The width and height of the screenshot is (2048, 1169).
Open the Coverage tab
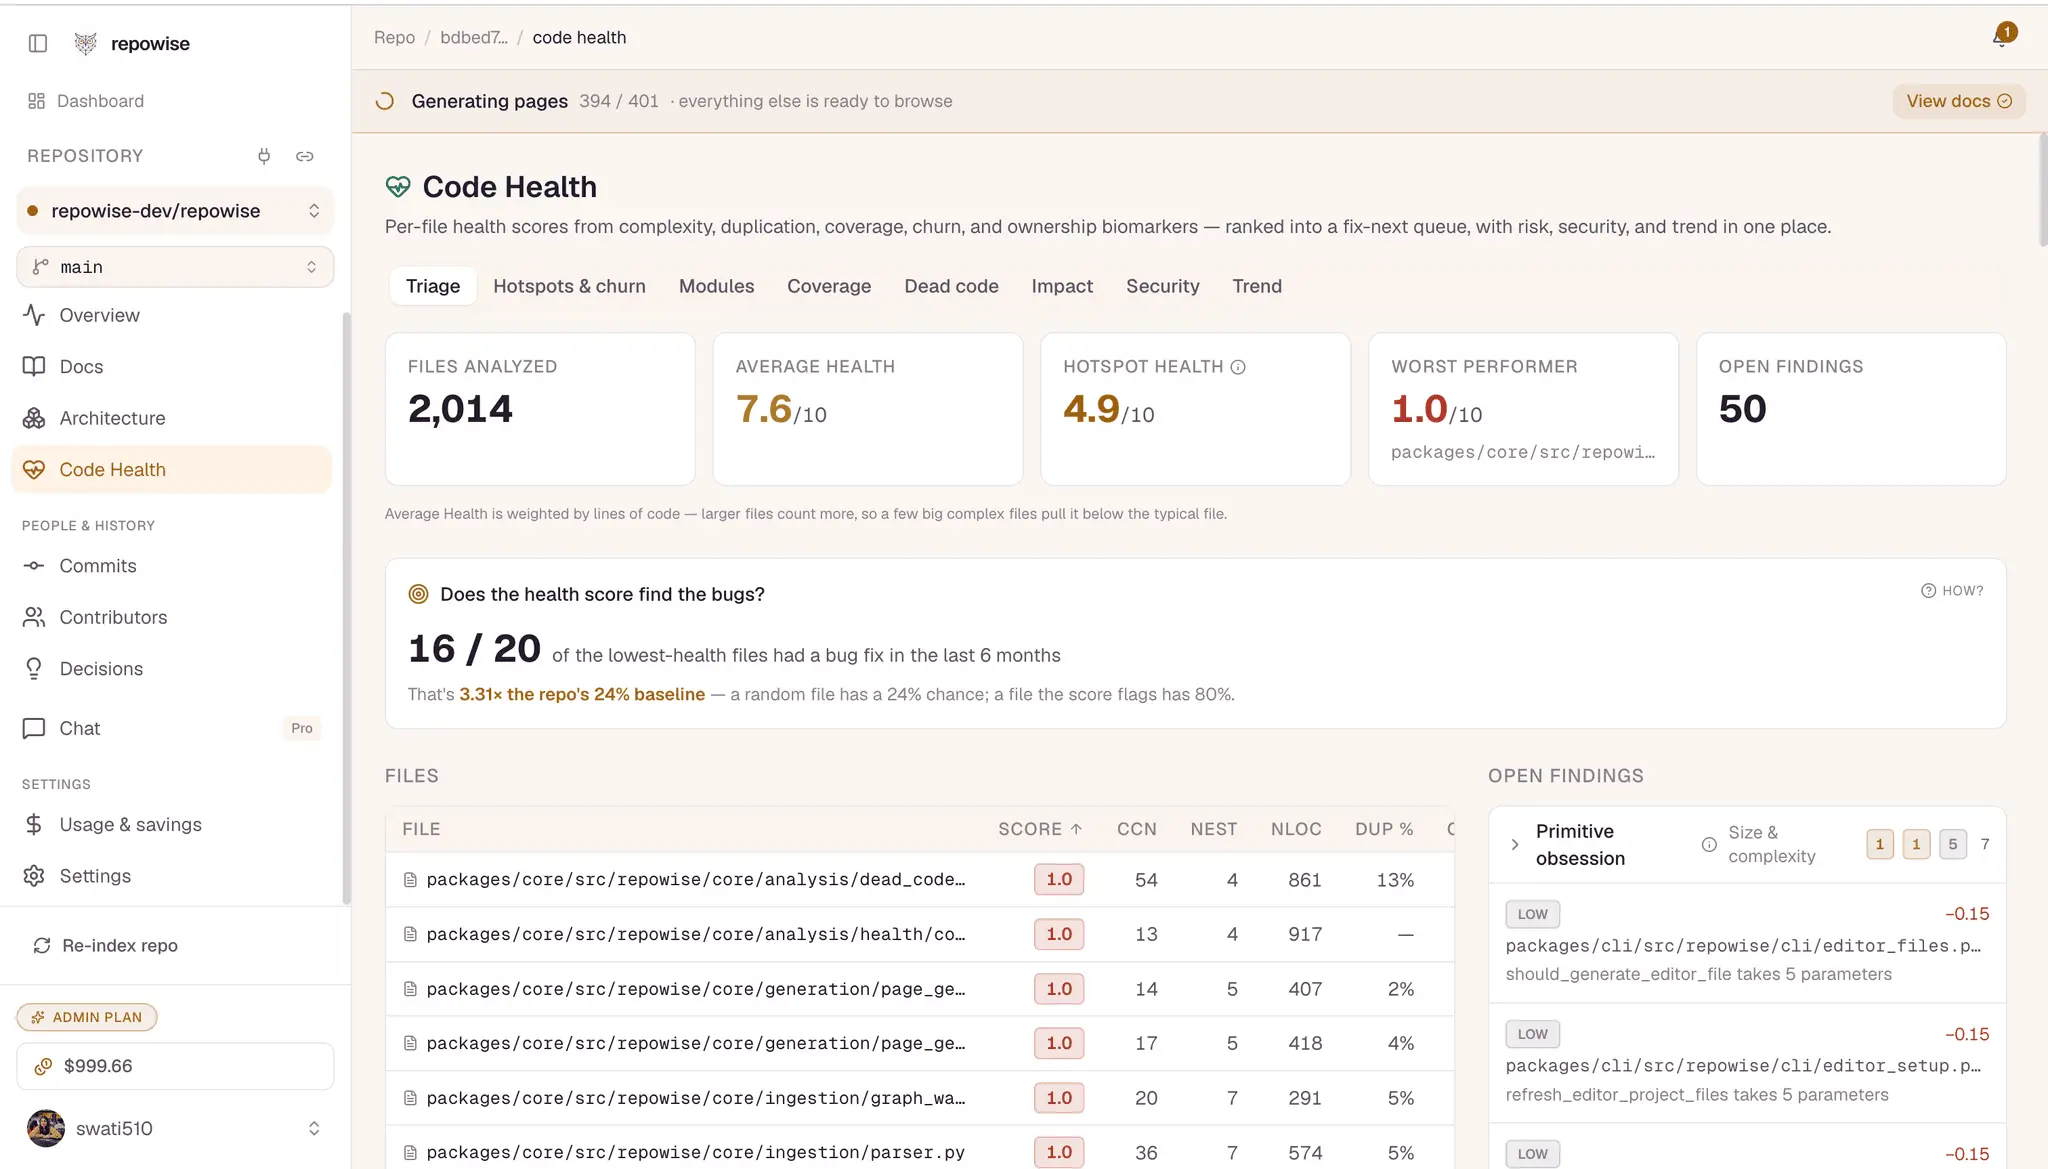point(829,286)
